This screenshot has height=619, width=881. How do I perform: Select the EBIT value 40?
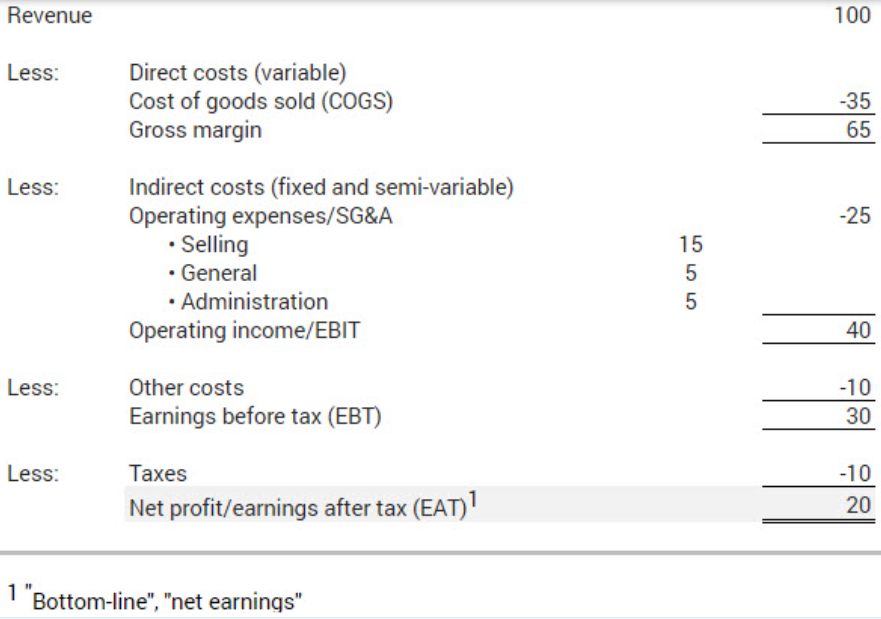click(x=858, y=331)
